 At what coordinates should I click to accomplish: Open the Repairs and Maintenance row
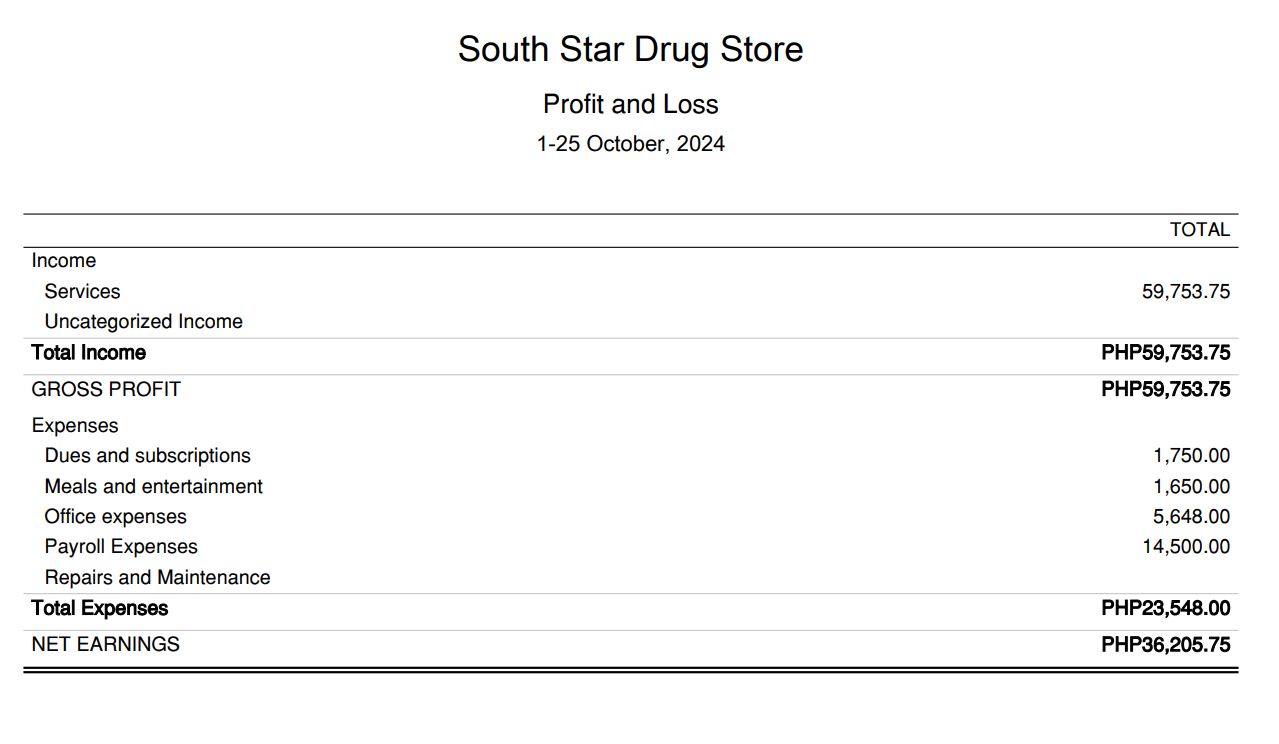(157, 578)
